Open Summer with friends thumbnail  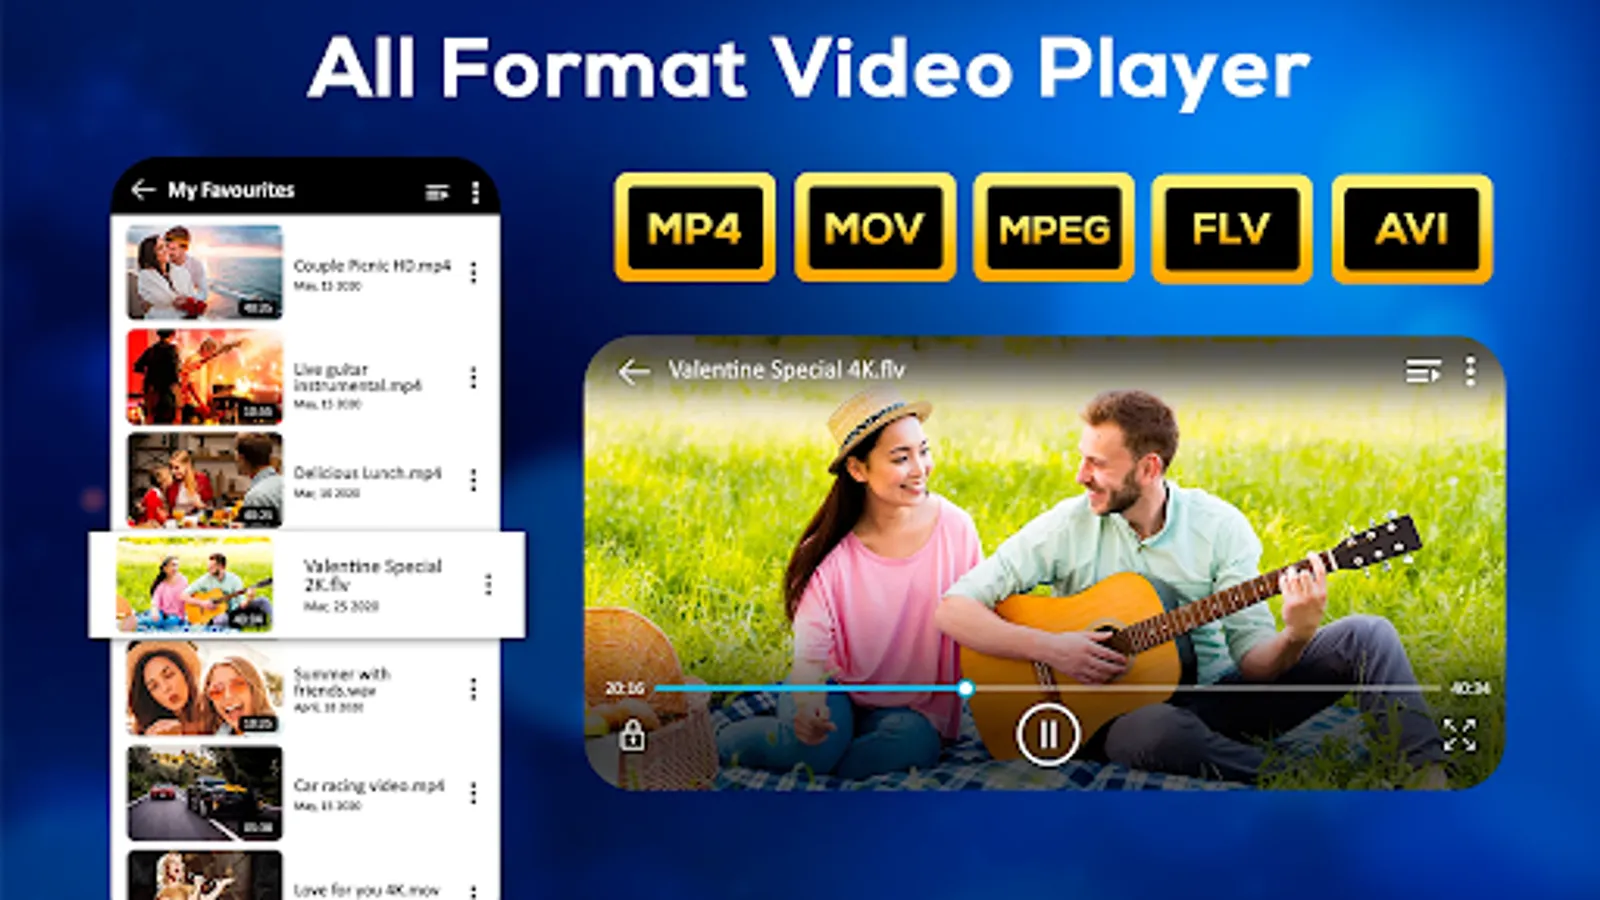(x=205, y=688)
